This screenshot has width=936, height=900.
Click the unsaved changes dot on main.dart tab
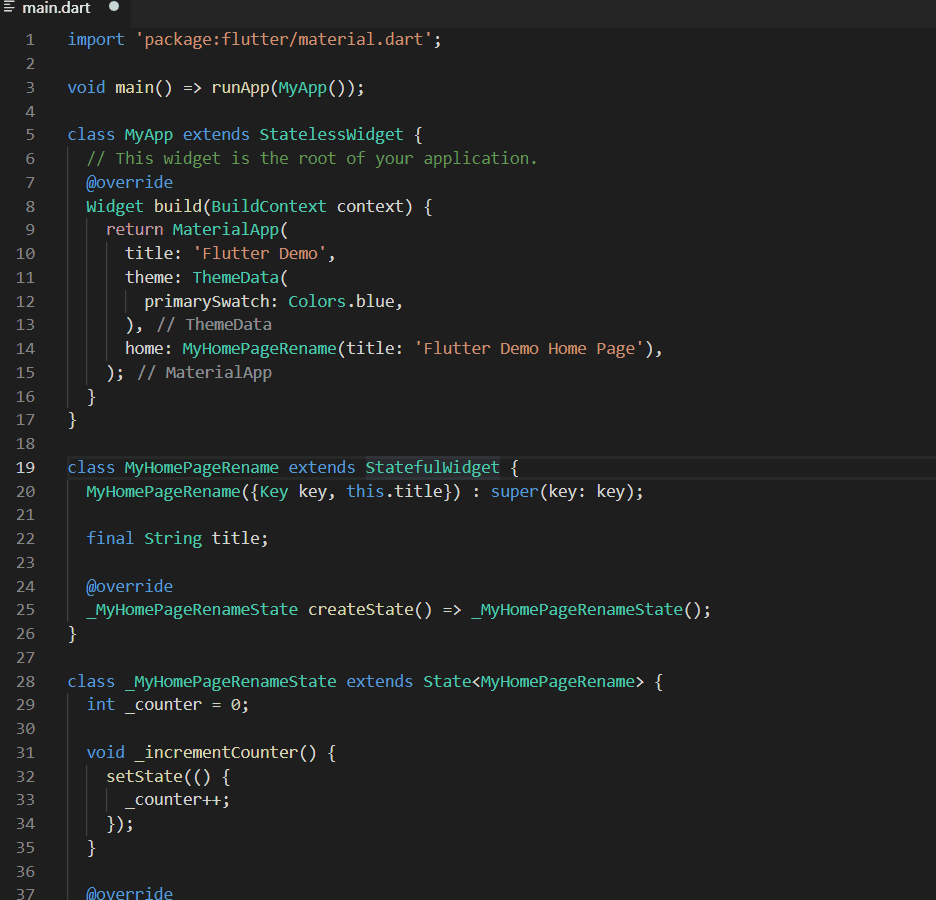tap(113, 8)
